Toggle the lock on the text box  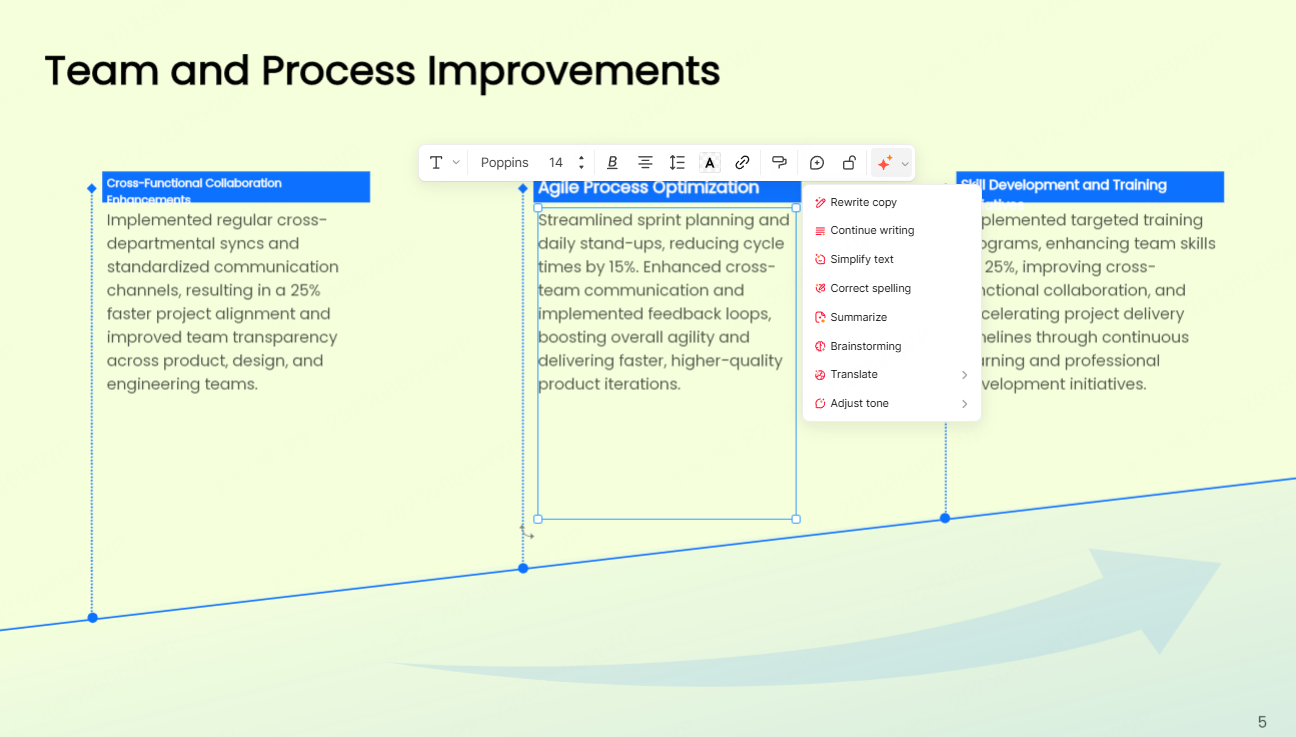[849, 162]
